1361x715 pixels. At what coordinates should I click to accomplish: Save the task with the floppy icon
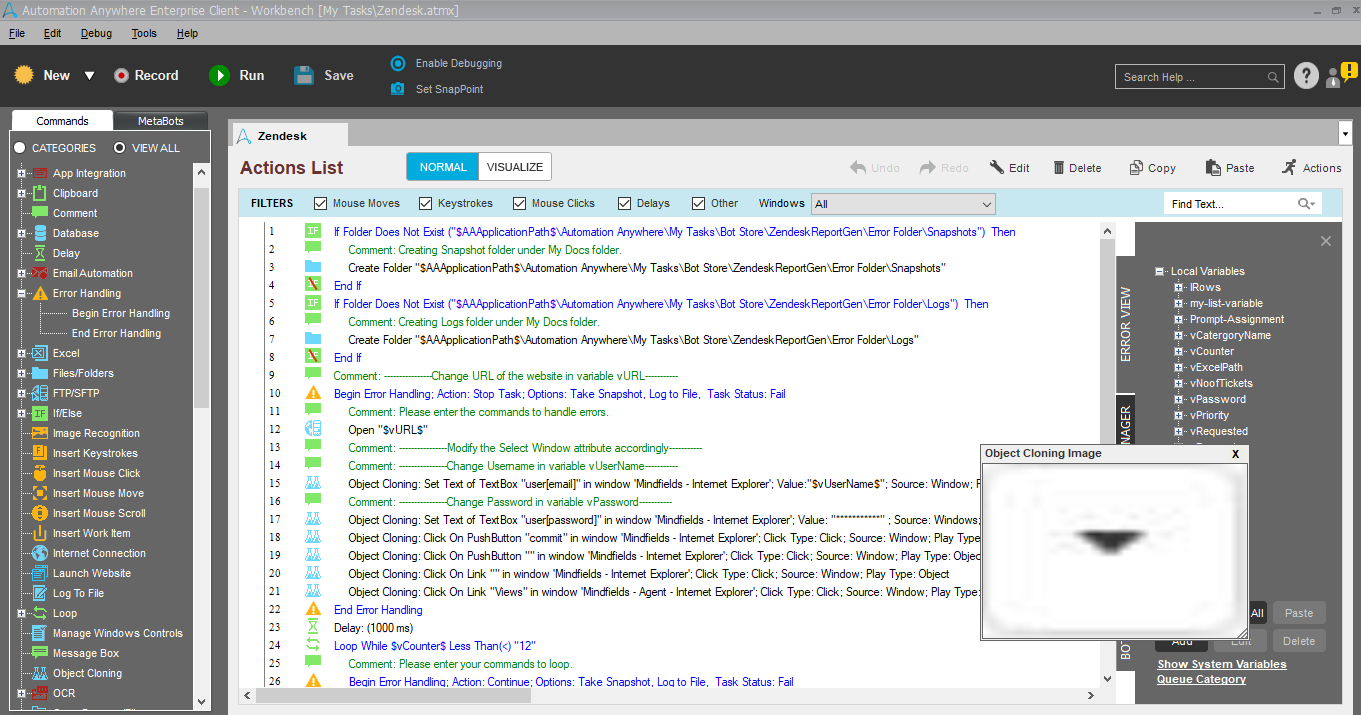tap(305, 76)
